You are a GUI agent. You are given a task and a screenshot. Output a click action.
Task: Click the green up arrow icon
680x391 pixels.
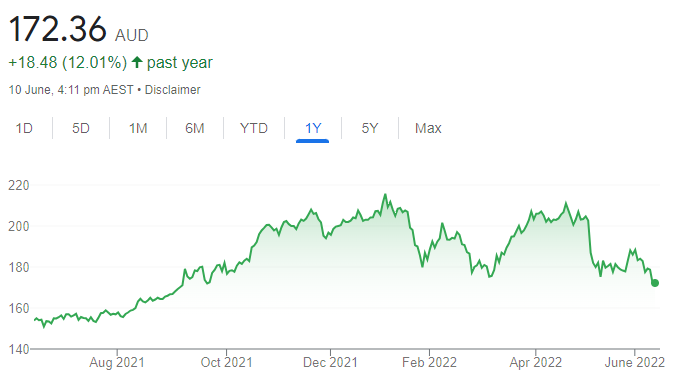pyautogui.click(x=137, y=62)
